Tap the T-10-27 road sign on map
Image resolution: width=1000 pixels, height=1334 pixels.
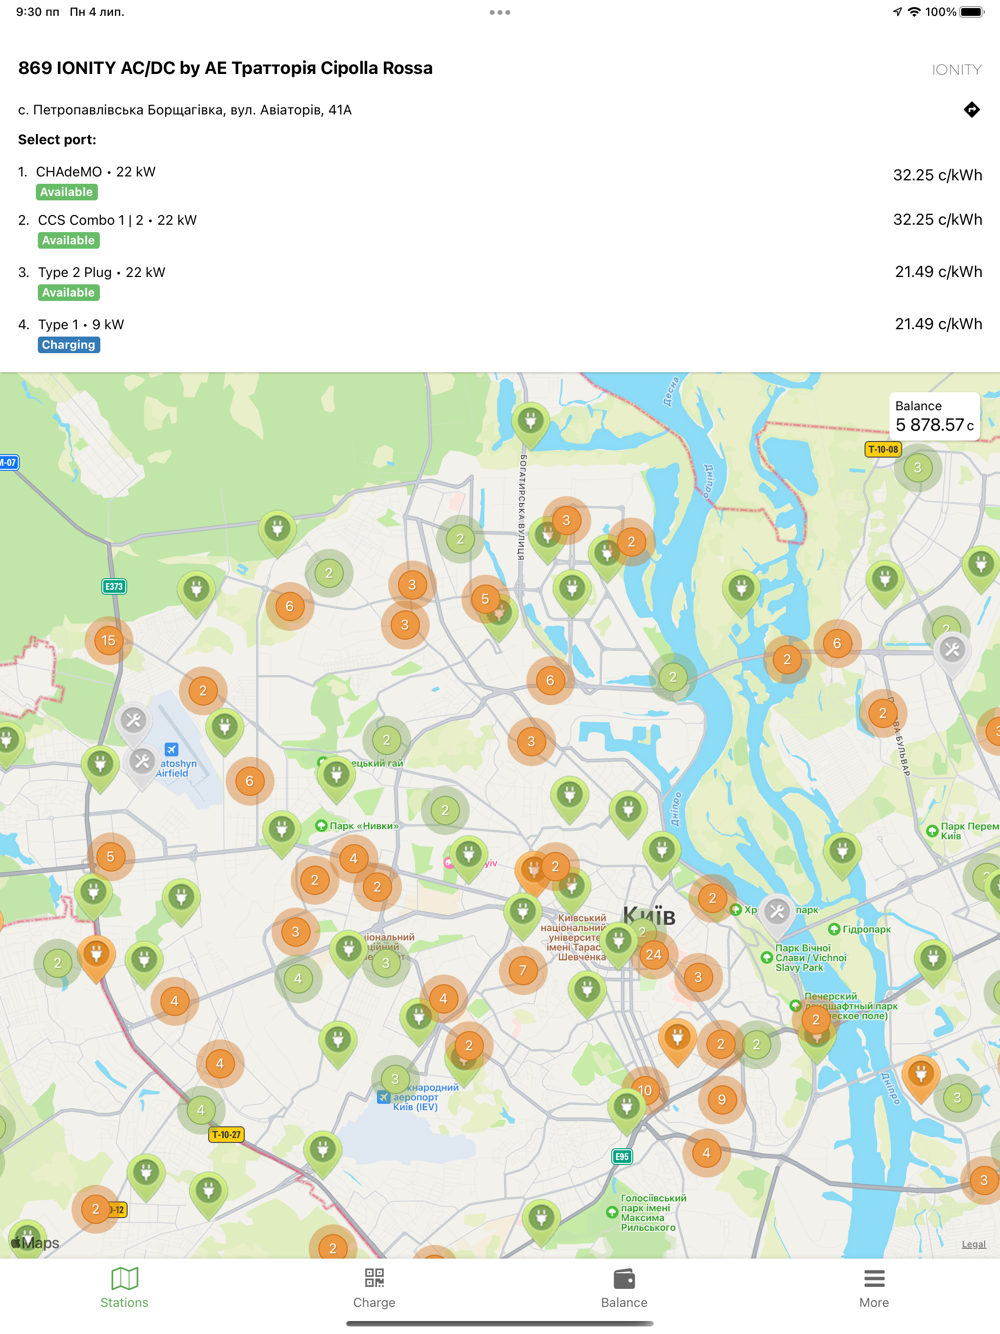click(x=226, y=1134)
